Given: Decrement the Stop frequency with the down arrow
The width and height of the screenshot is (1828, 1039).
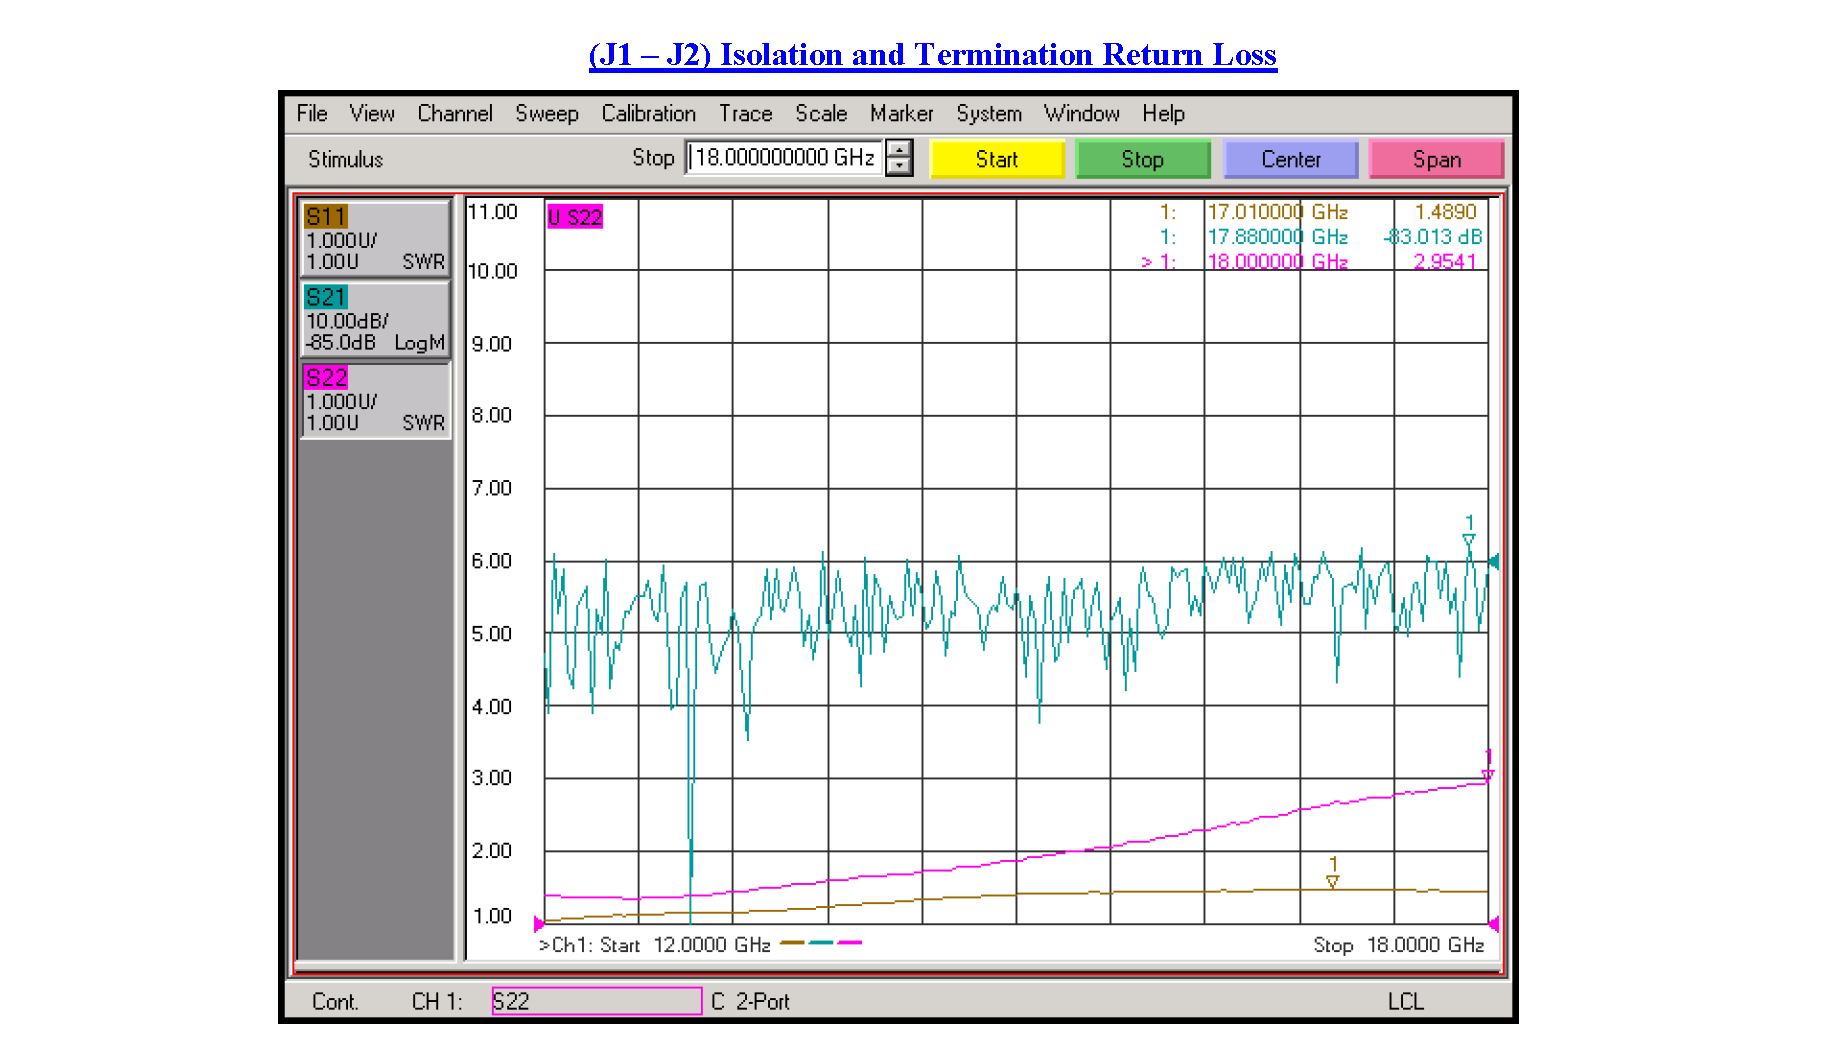Looking at the screenshot, I should [899, 167].
